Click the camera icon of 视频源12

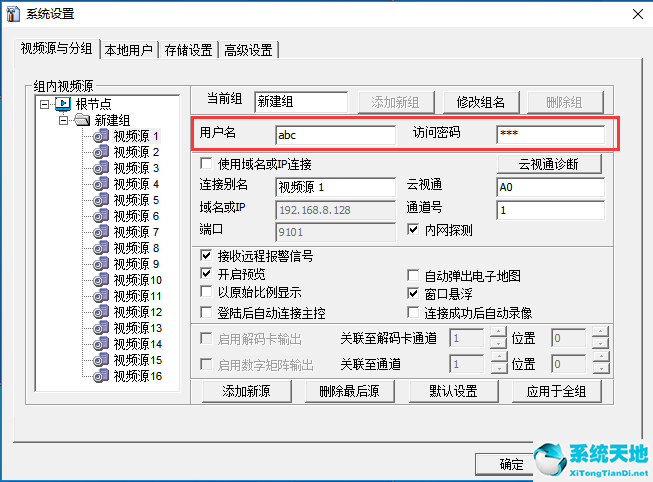pyautogui.click(x=101, y=312)
